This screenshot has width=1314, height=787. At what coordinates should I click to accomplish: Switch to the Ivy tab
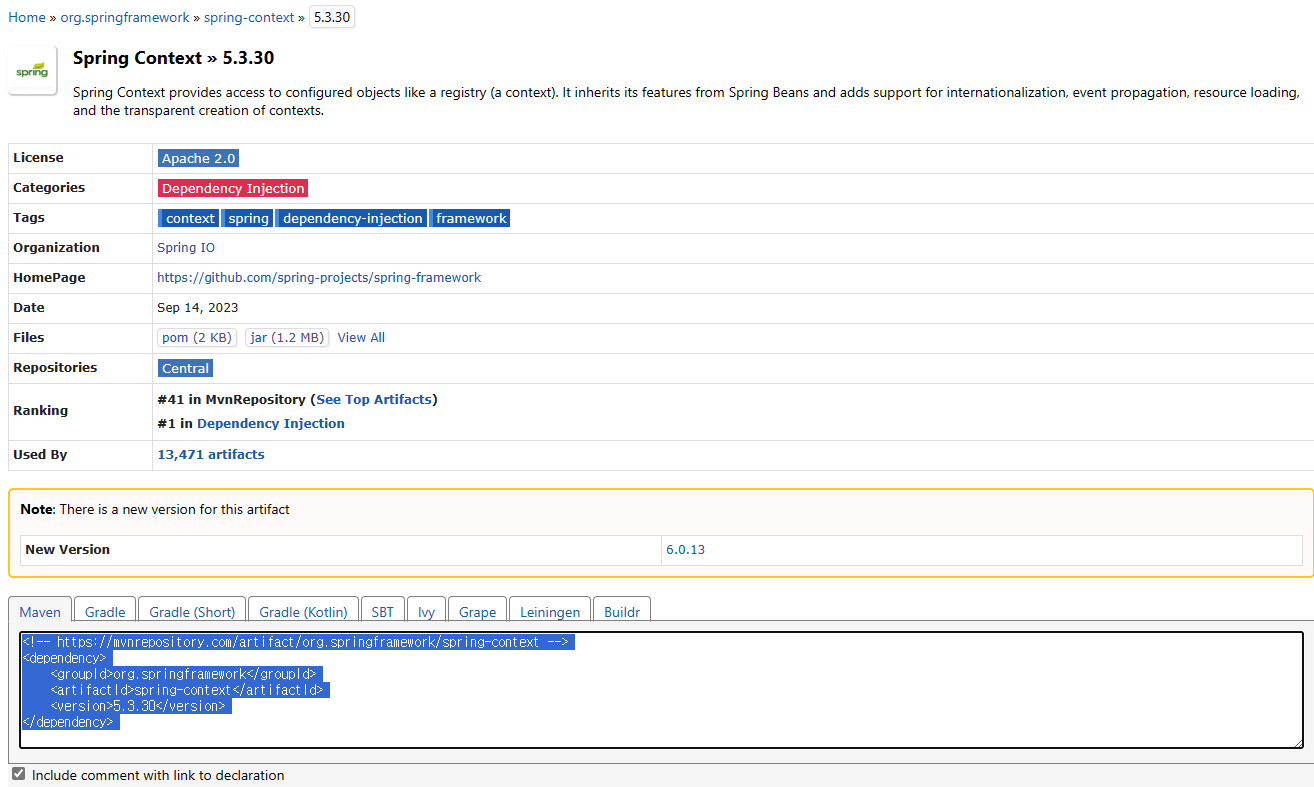427,611
